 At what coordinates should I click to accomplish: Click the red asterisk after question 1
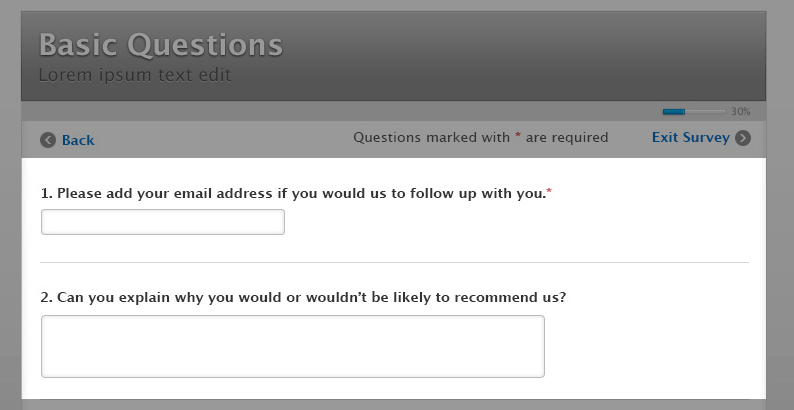549,191
